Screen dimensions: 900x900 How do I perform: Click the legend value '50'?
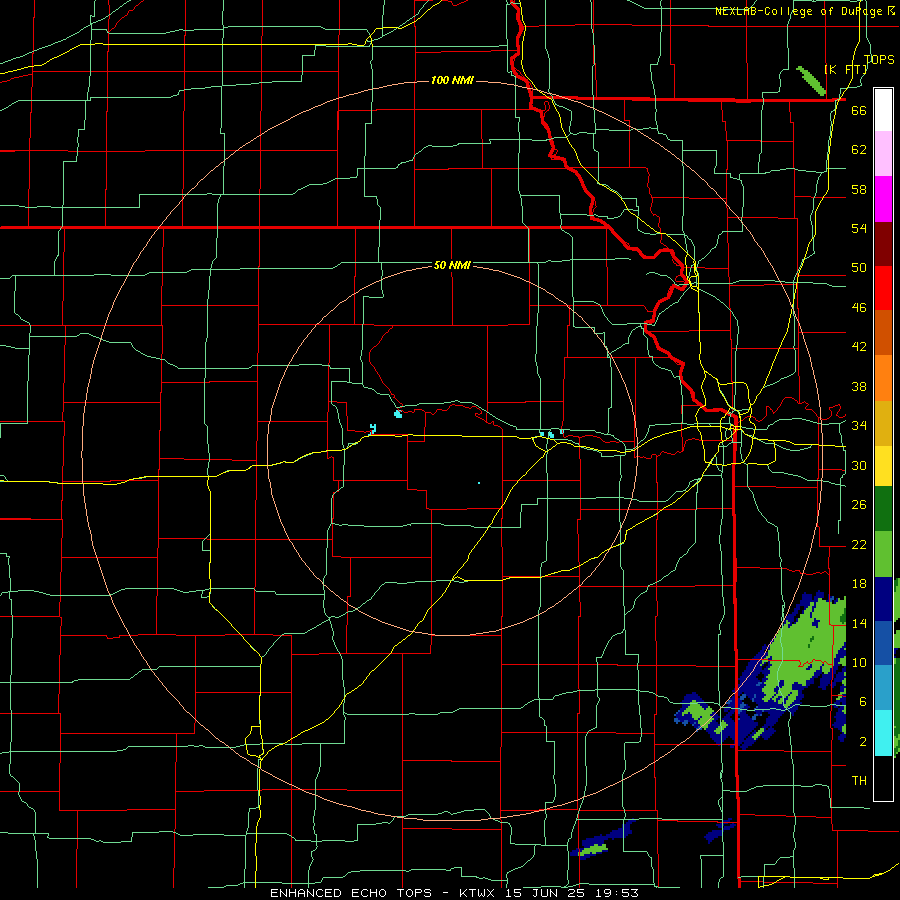click(x=859, y=268)
